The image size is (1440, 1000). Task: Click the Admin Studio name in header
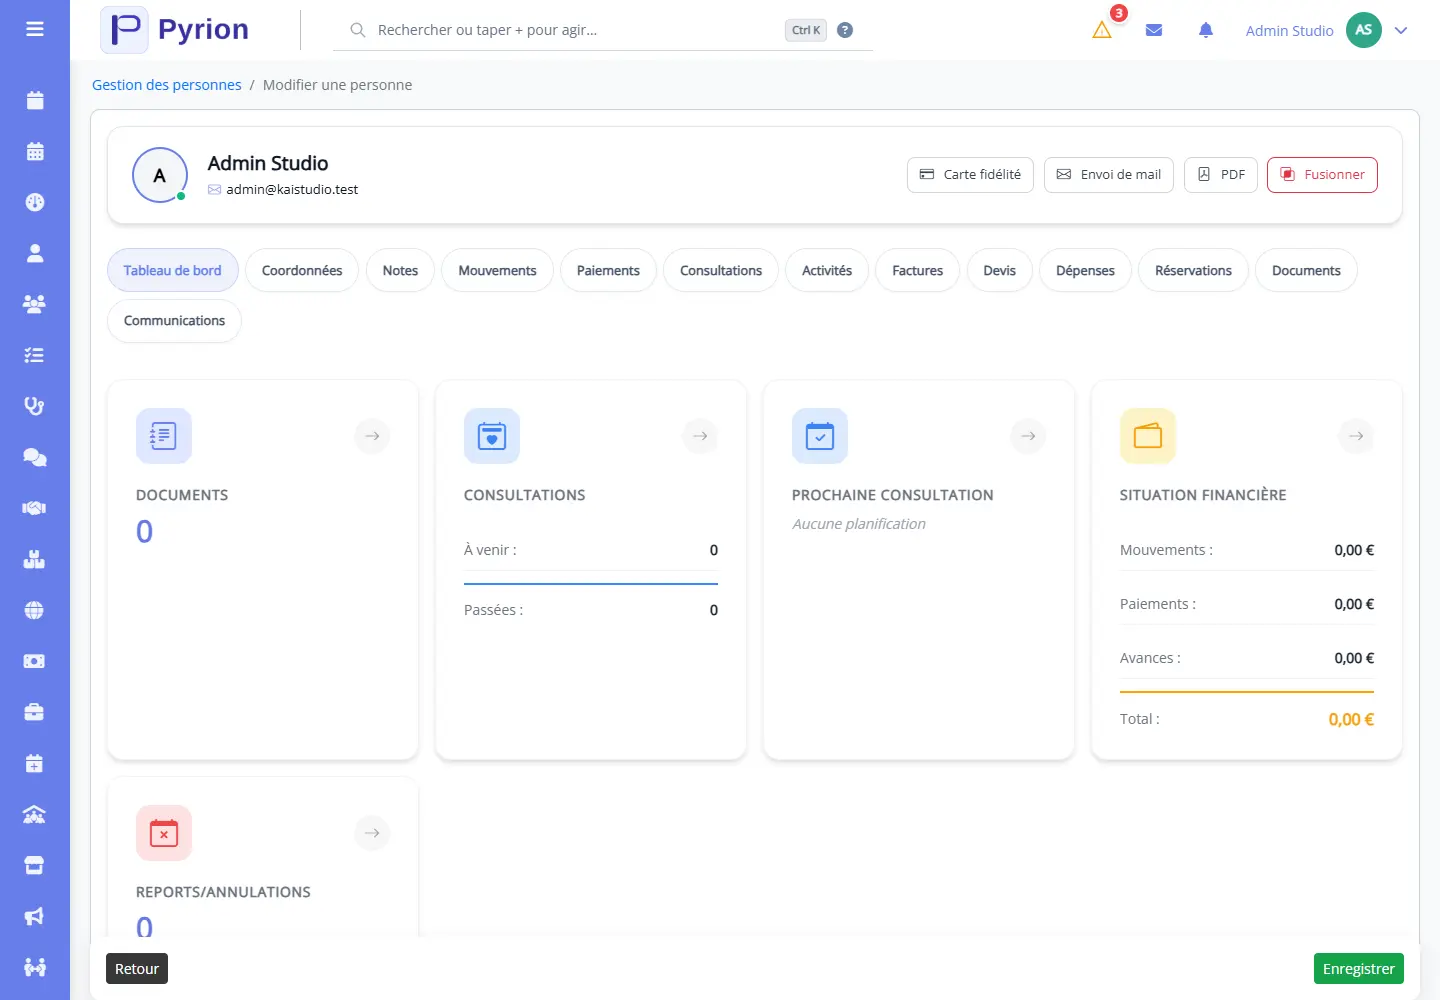pyautogui.click(x=1290, y=31)
